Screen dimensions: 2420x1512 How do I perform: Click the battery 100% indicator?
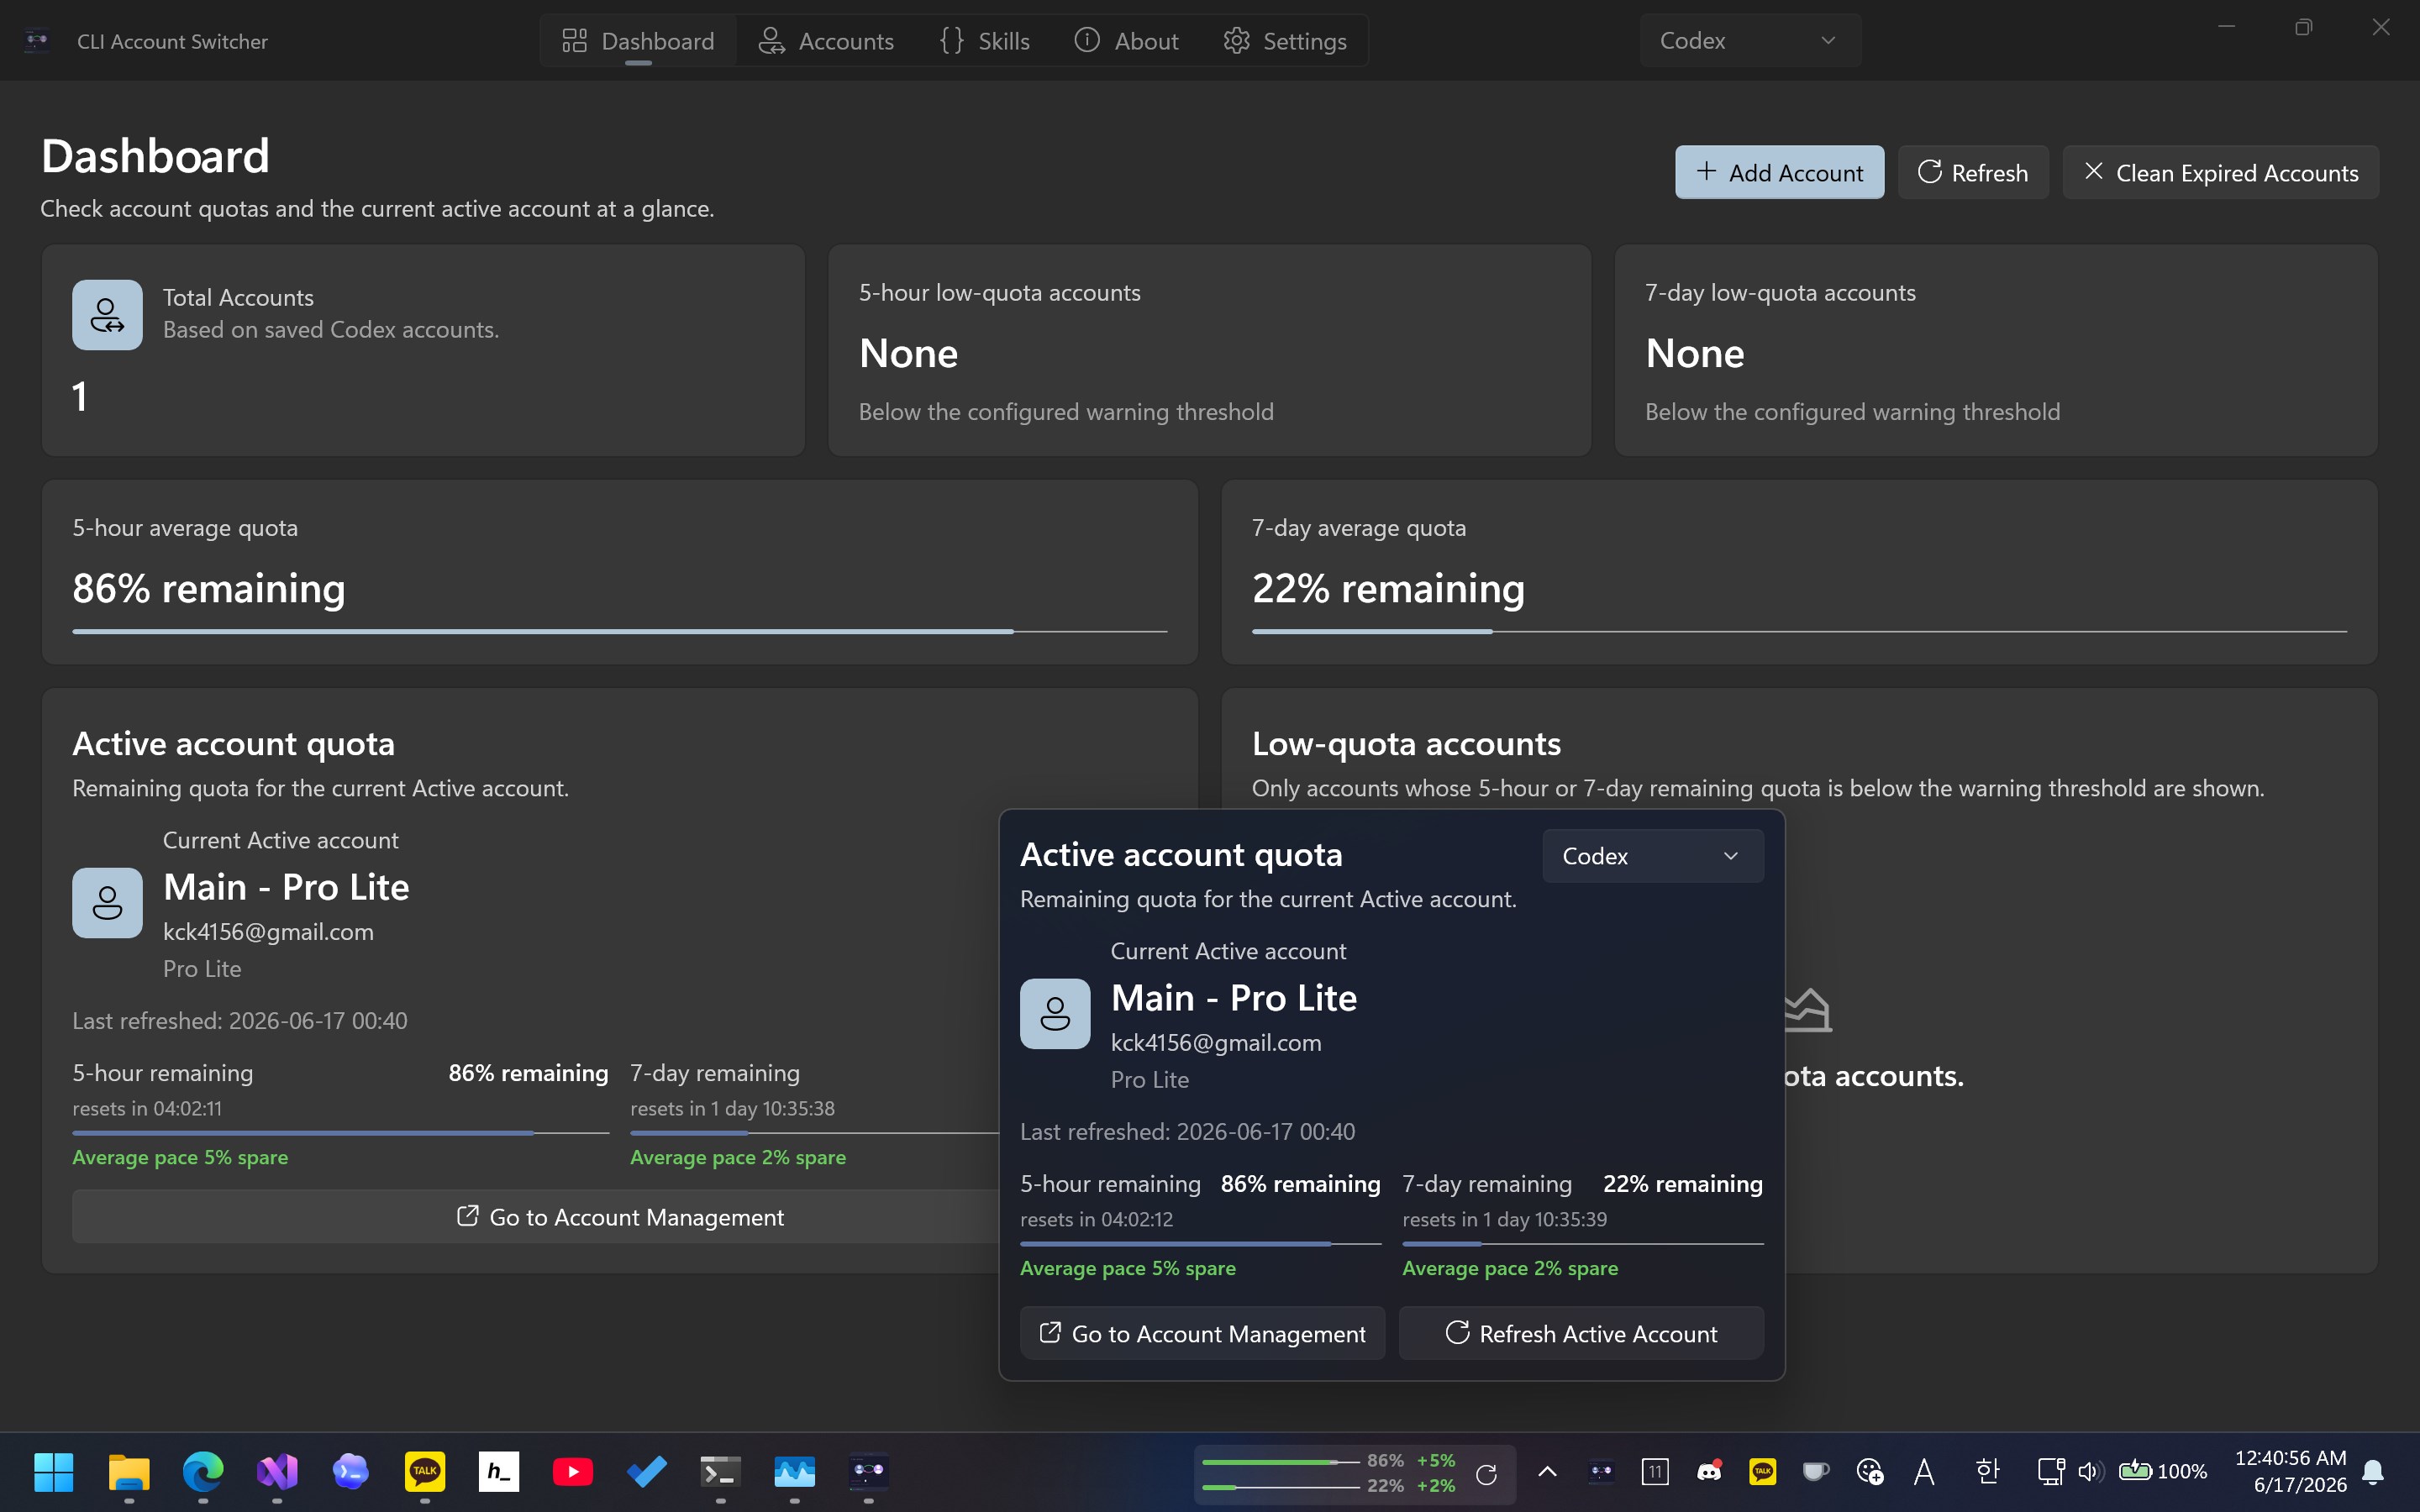(x=2163, y=1471)
